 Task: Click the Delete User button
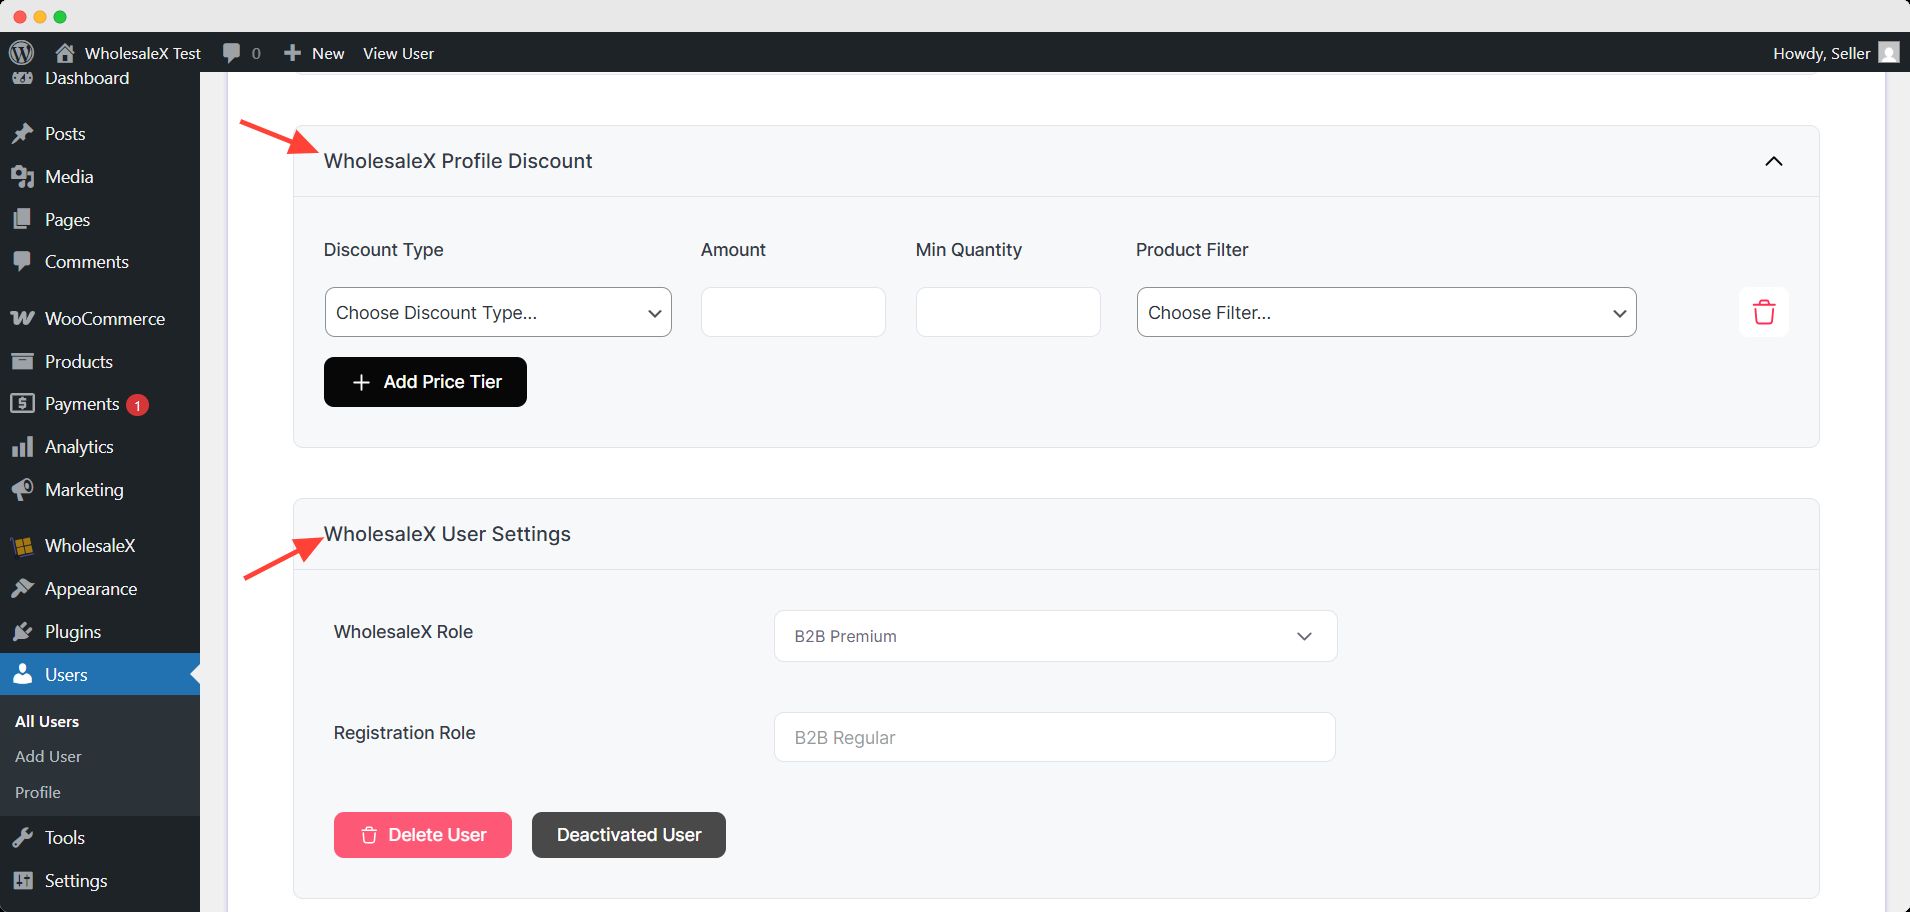pyautogui.click(x=423, y=835)
